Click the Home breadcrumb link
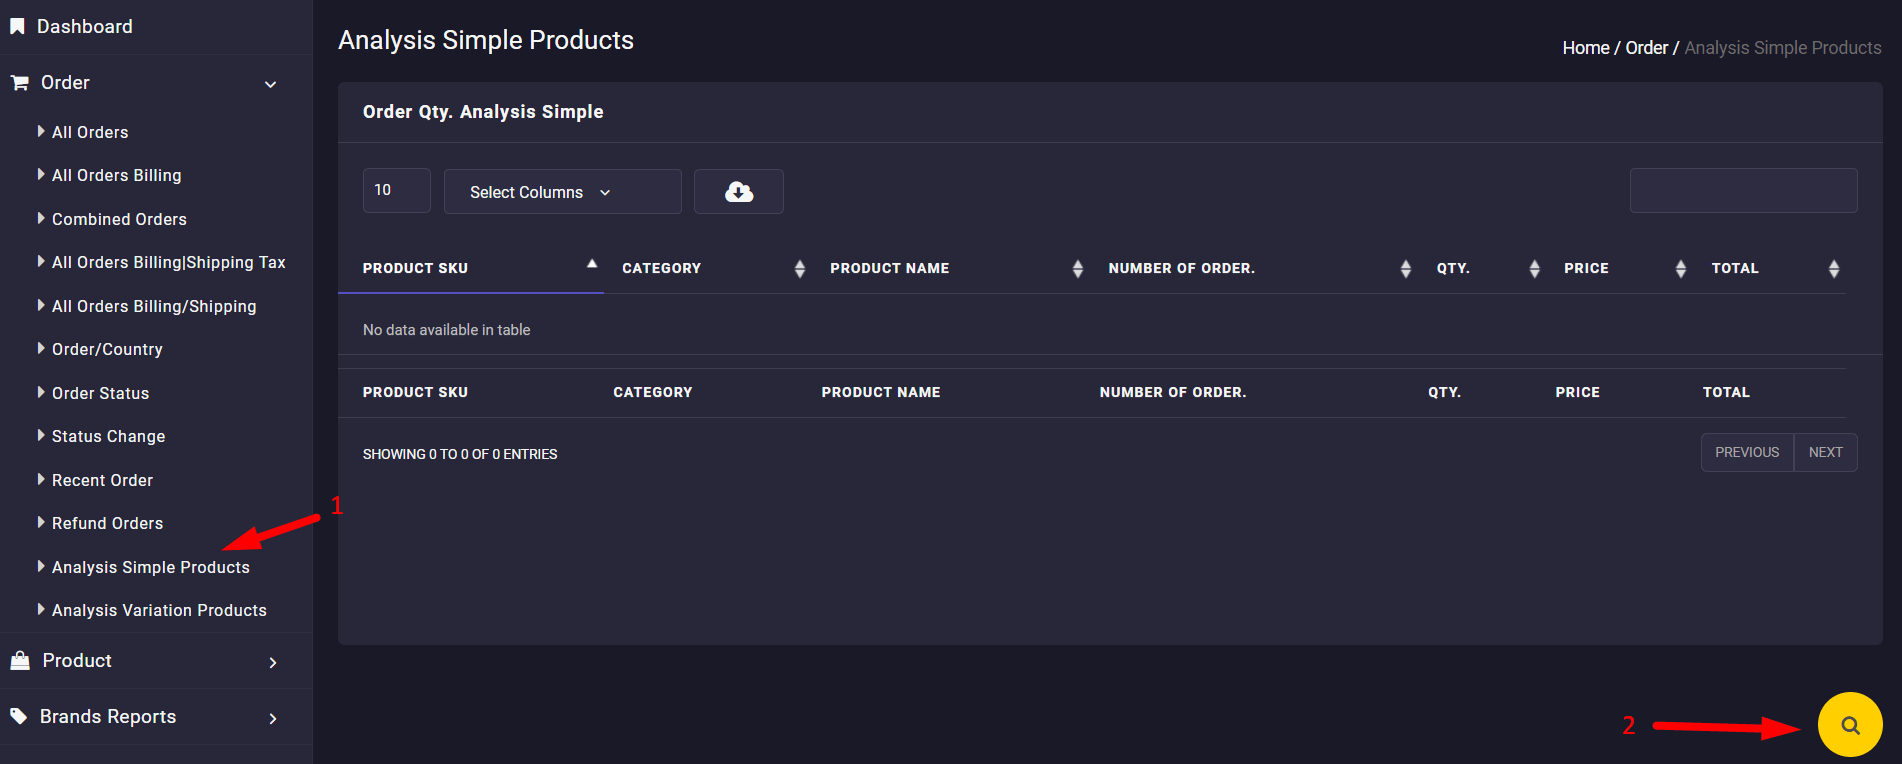This screenshot has width=1902, height=764. click(x=1585, y=48)
